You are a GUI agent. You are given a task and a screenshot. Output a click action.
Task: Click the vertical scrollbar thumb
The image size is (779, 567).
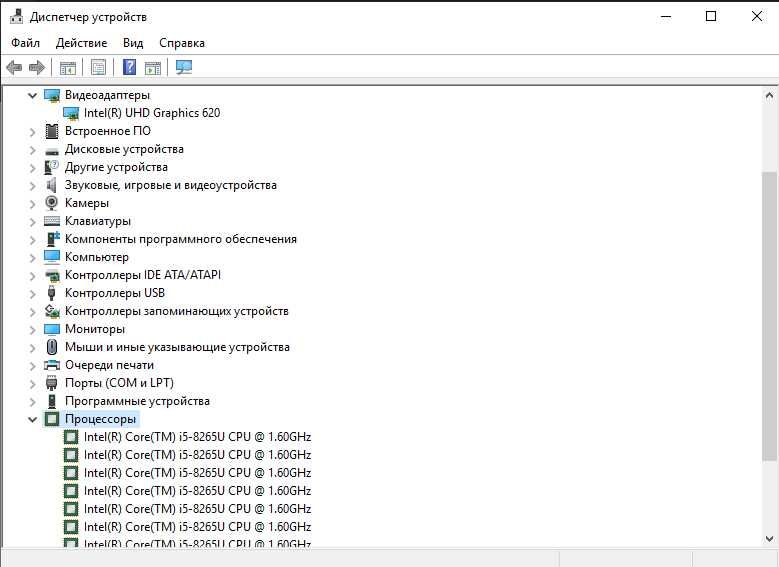click(x=770, y=317)
